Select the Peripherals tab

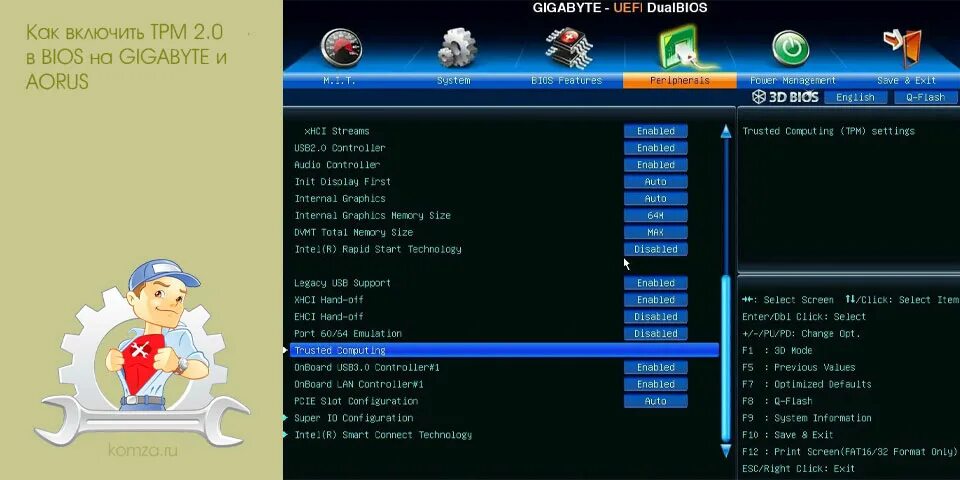(680, 80)
